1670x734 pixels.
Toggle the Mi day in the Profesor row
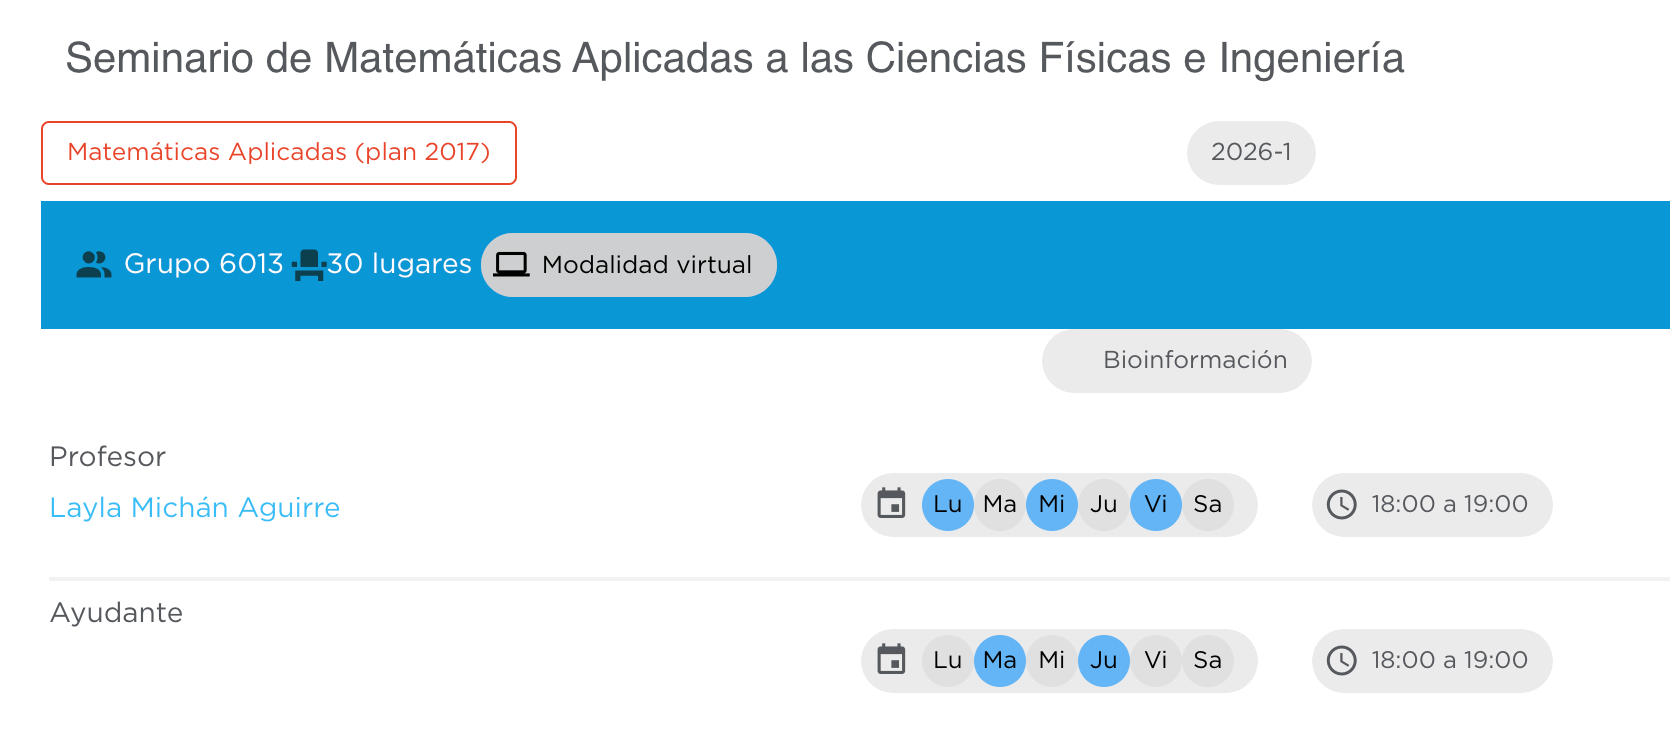[1051, 504]
